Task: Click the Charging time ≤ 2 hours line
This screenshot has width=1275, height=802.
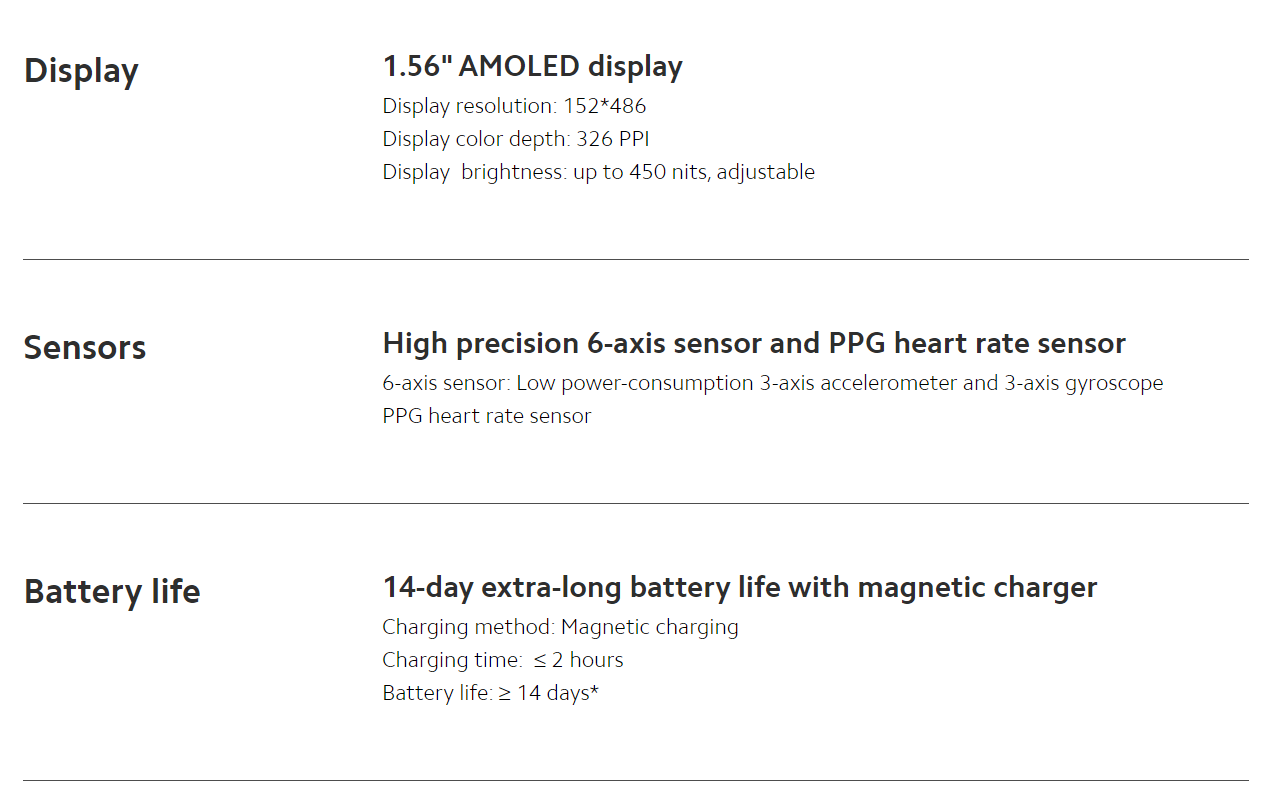Action: click(x=503, y=660)
